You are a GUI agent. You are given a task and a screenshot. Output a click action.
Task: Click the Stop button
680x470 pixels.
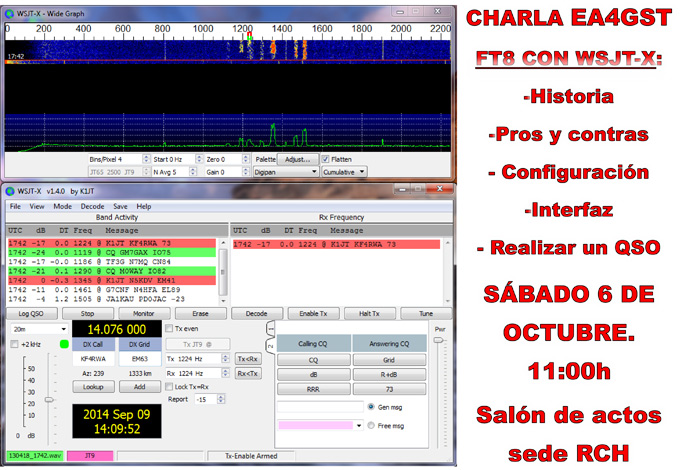click(88, 313)
